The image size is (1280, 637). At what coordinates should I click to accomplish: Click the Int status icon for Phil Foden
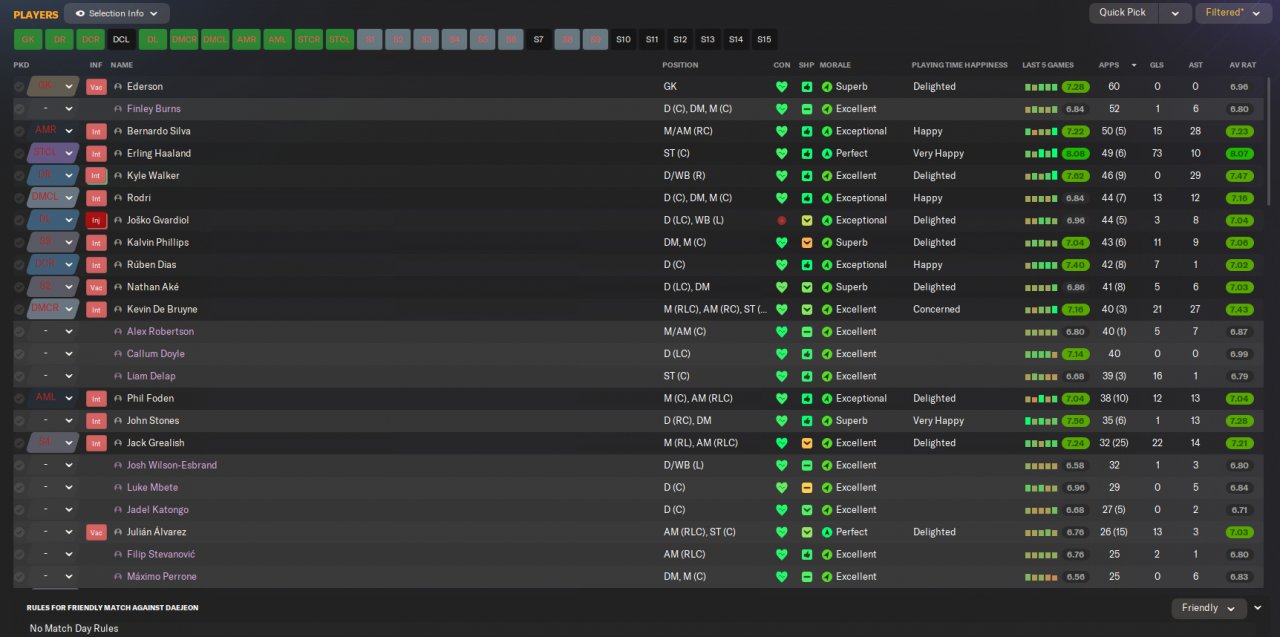point(96,399)
